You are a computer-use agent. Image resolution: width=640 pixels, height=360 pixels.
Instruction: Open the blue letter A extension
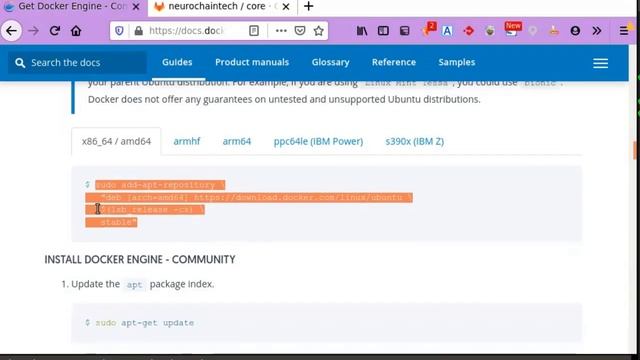tap(447, 31)
